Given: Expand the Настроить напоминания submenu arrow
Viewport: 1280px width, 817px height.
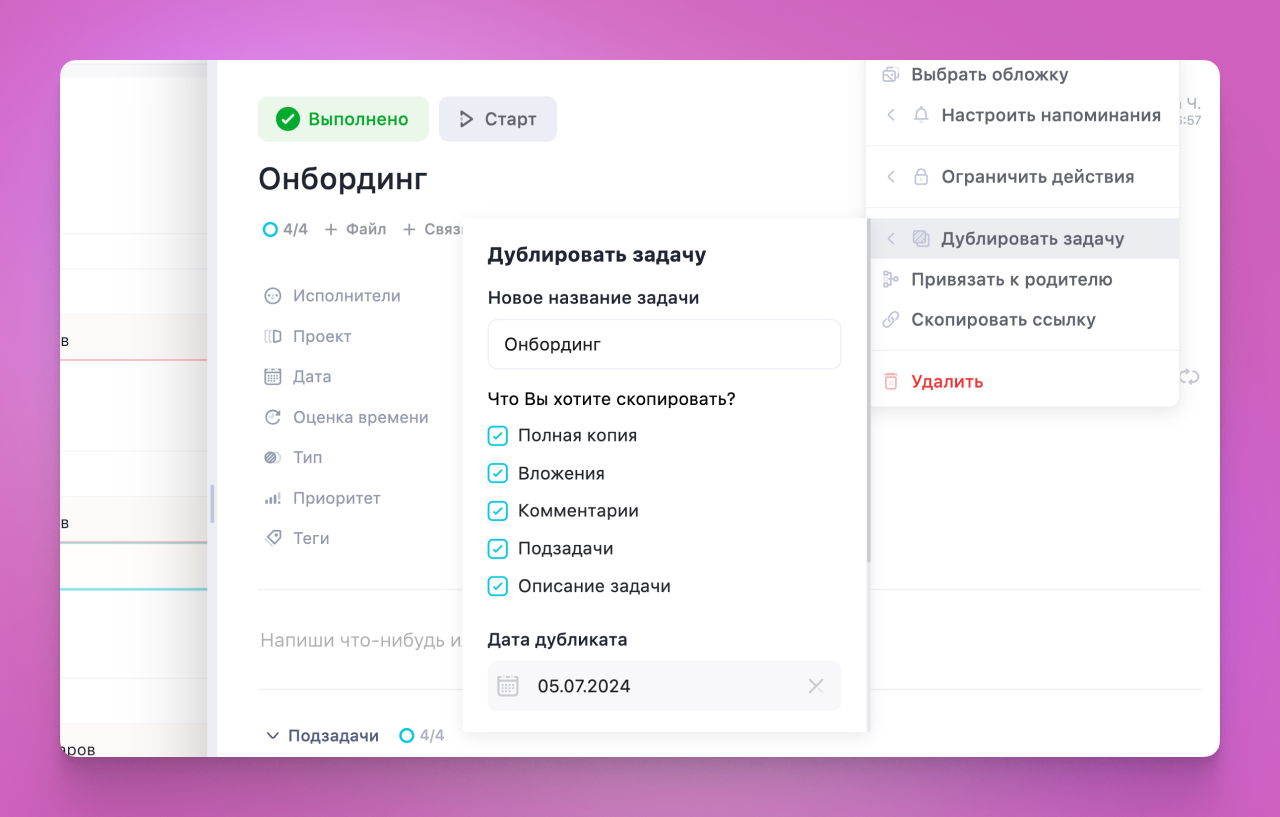Looking at the screenshot, I should pyautogui.click(x=890, y=115).
